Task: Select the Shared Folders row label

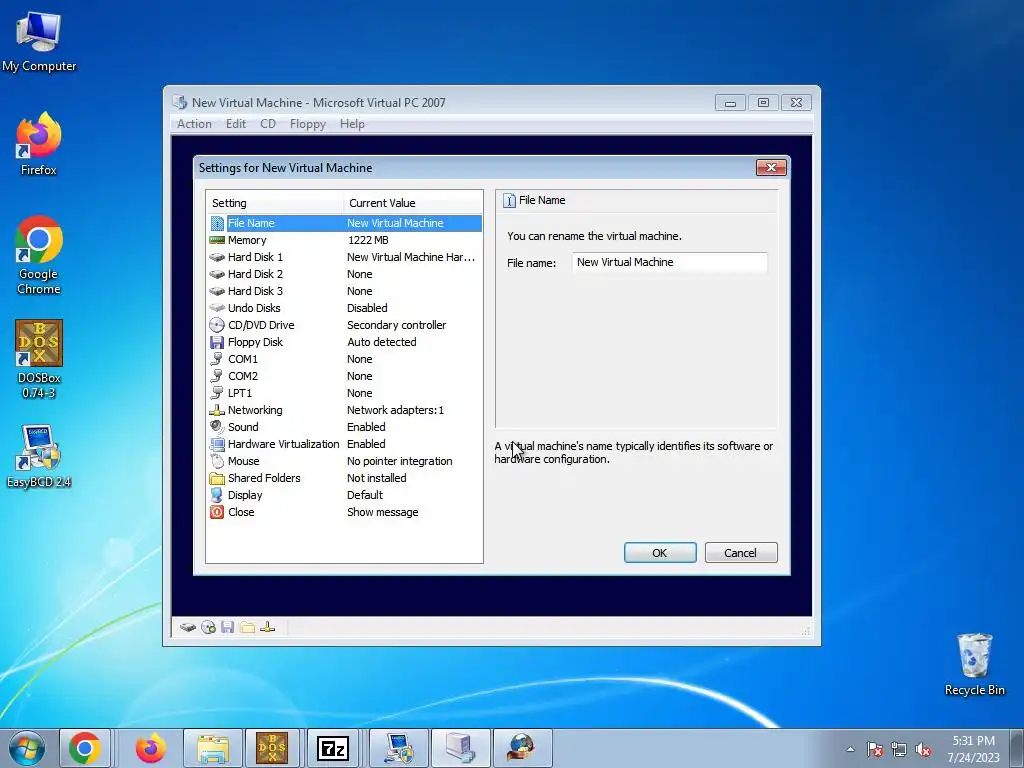Action: coord(264,478)
